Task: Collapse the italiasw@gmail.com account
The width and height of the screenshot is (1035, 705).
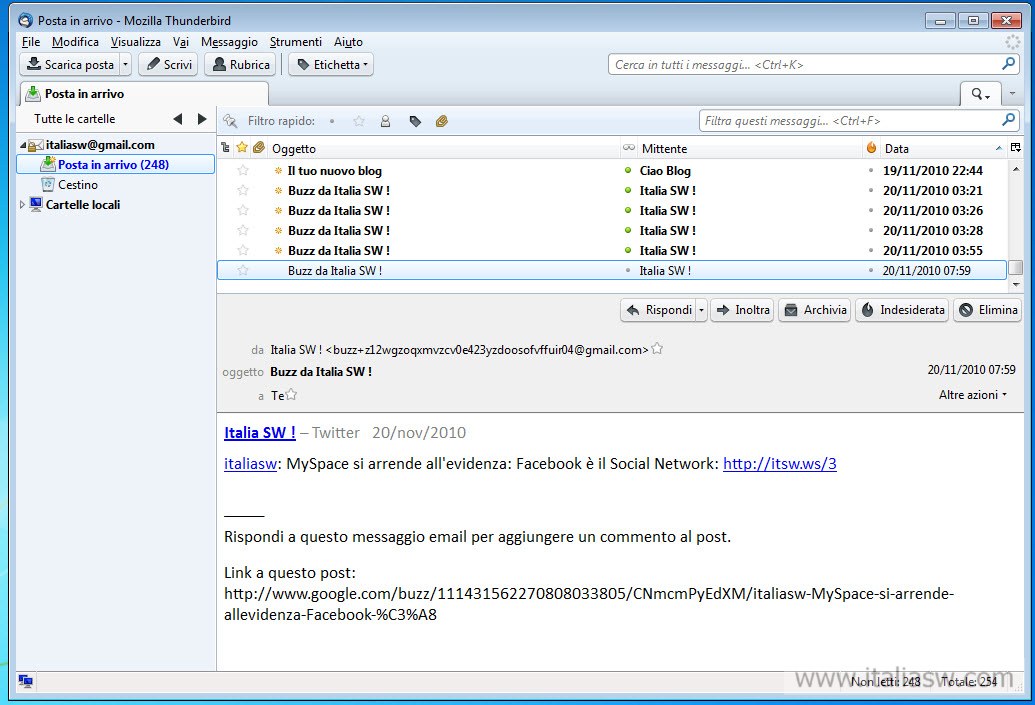Action: tap(23, 145)
